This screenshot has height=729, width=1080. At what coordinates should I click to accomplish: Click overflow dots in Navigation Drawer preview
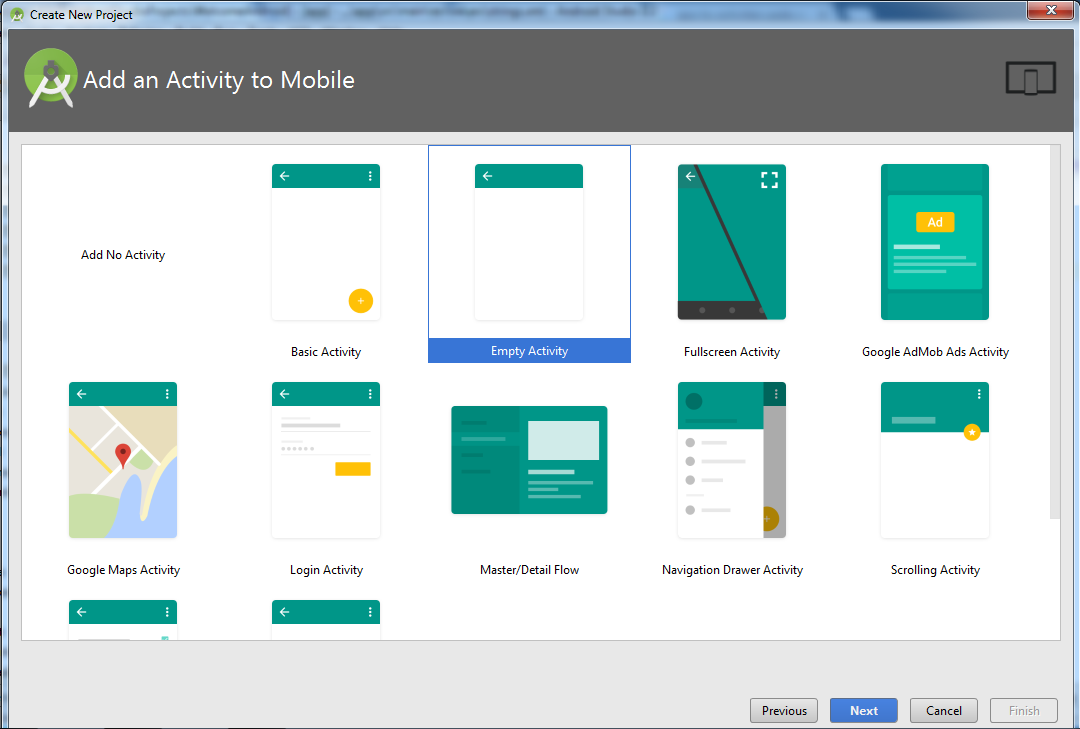click(776, 394)
